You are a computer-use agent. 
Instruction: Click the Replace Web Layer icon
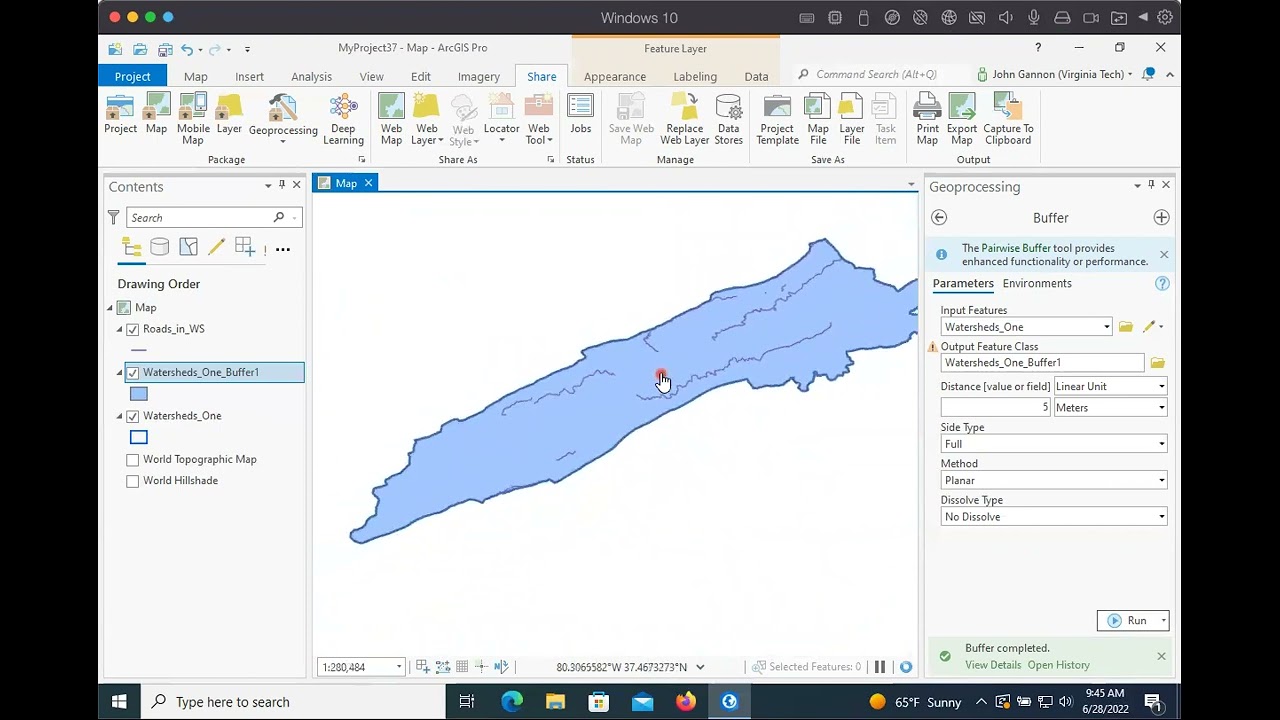coord(684,119)
